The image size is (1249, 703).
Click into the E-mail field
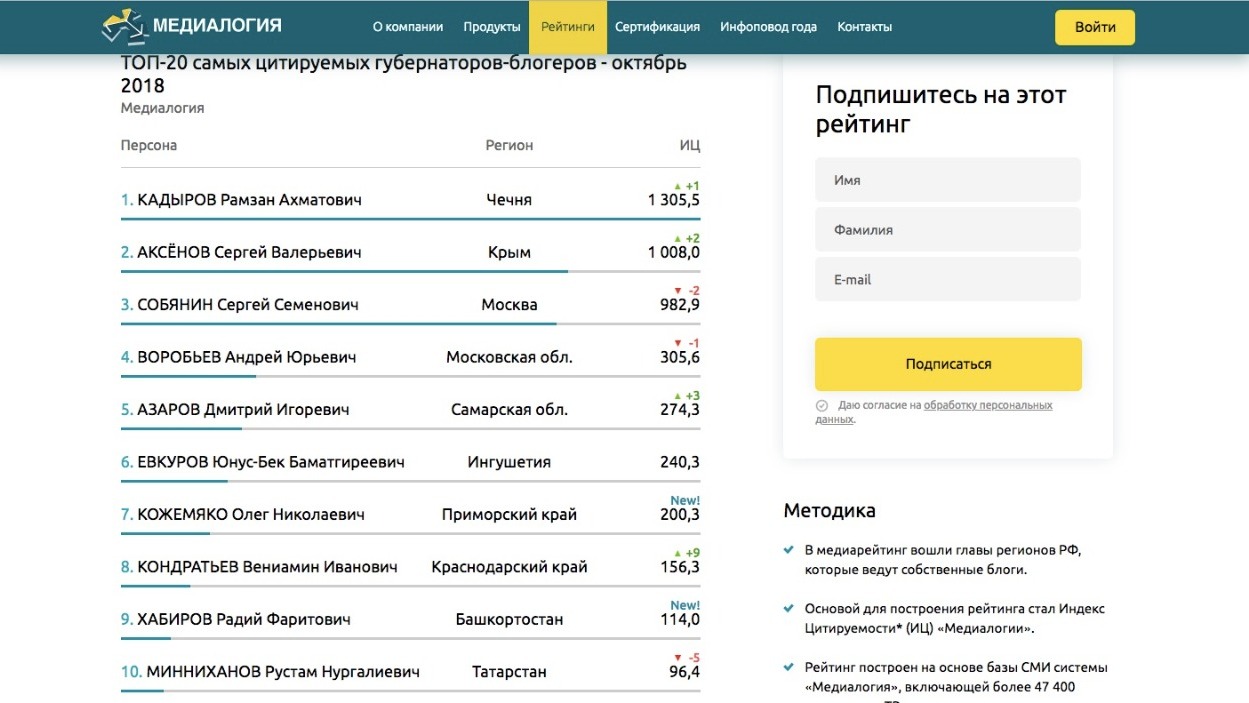(948, 280)
